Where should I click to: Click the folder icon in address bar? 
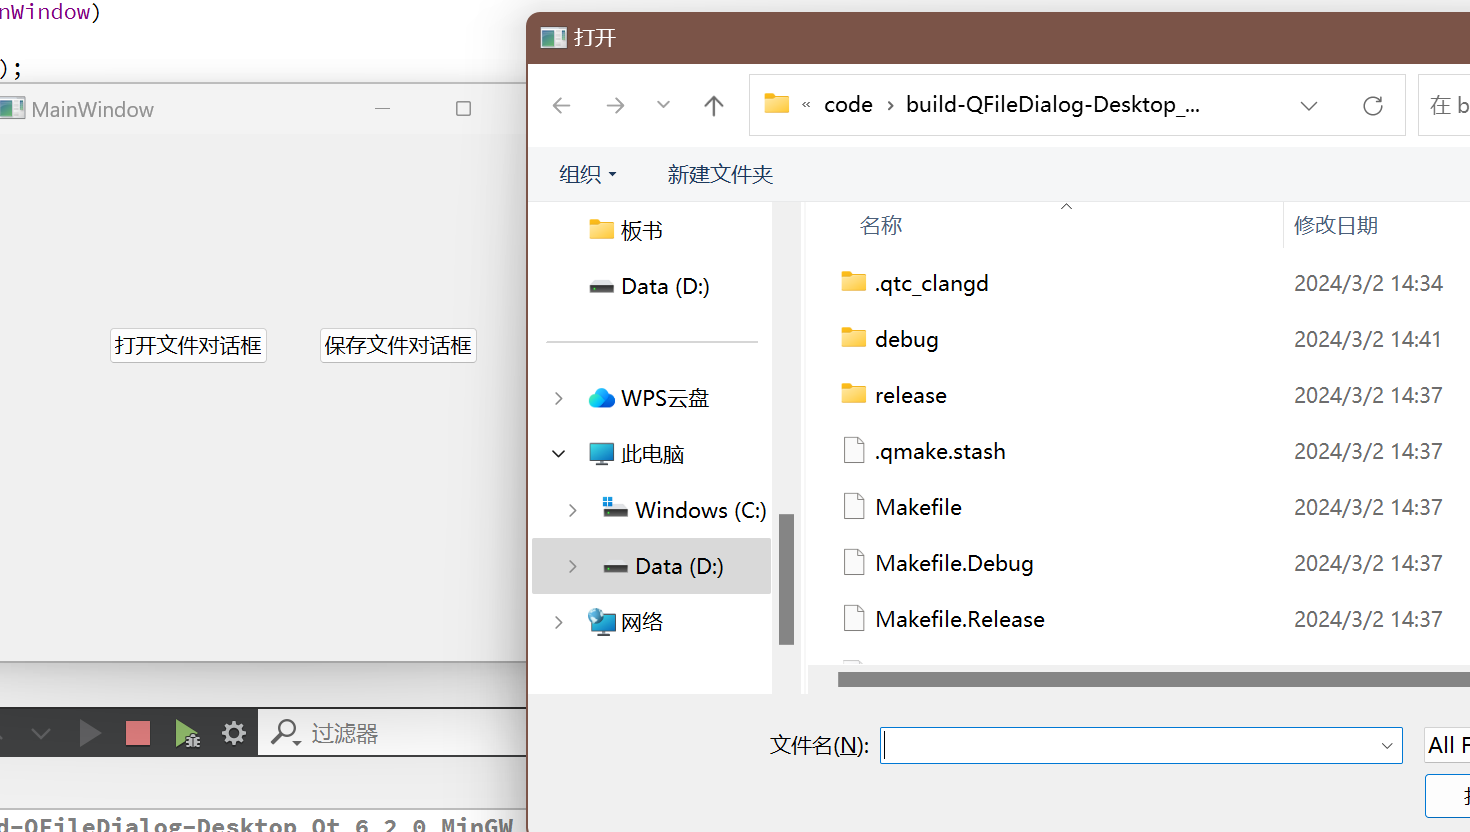777,104
